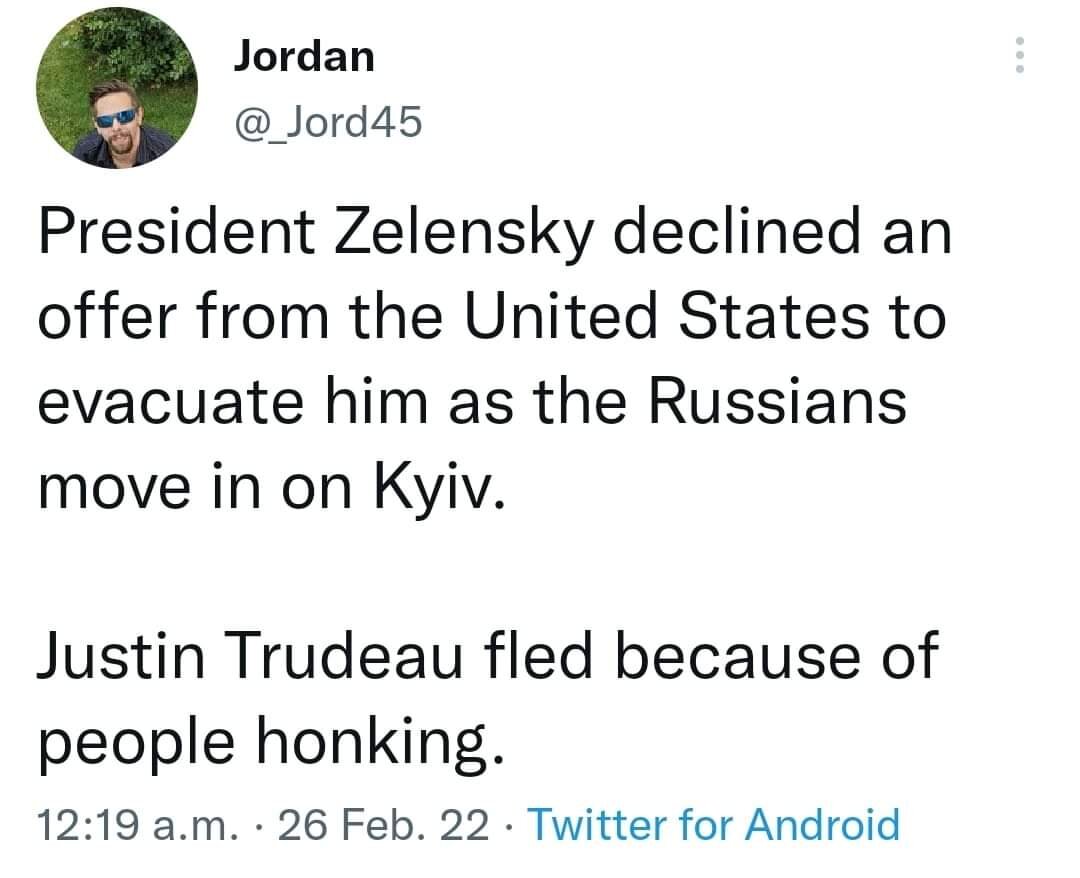
Task: Click the 26 Feb. 22 date
Action: point(386,826)
